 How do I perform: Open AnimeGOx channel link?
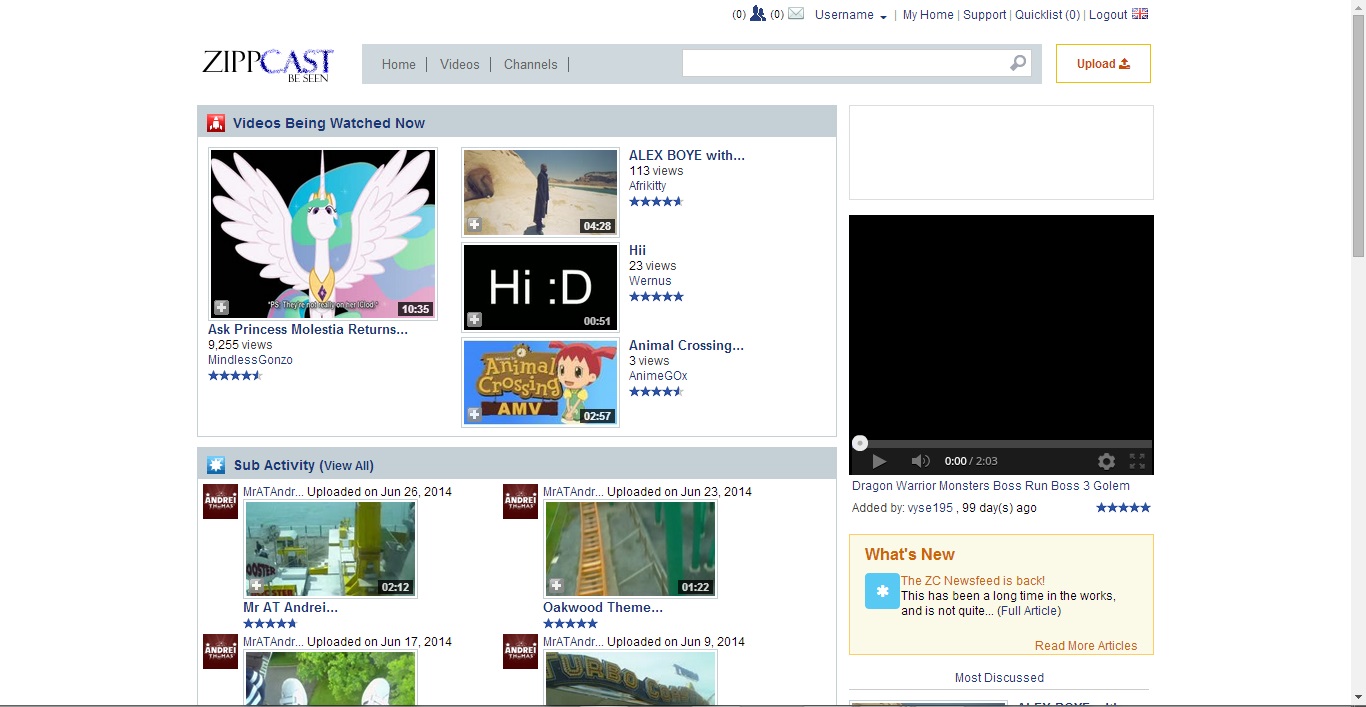pos(658,376)
